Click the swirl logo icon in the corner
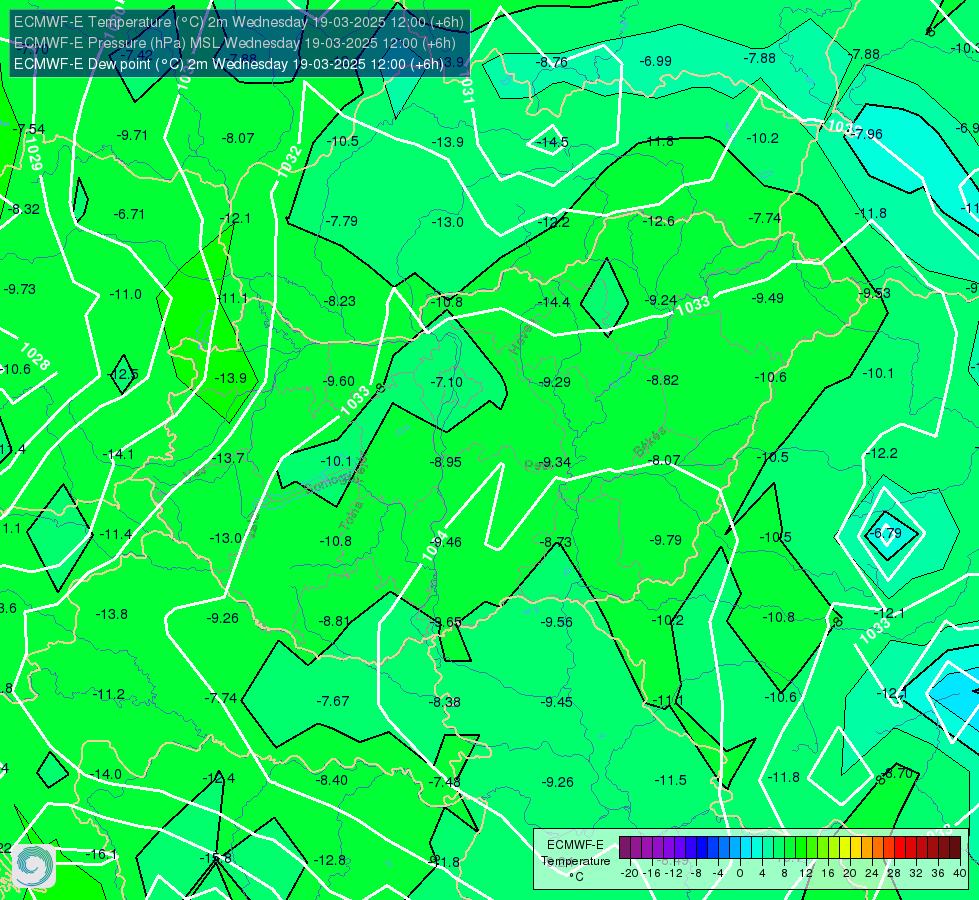Screen dimensions: 979x900 tap(34, 866)
